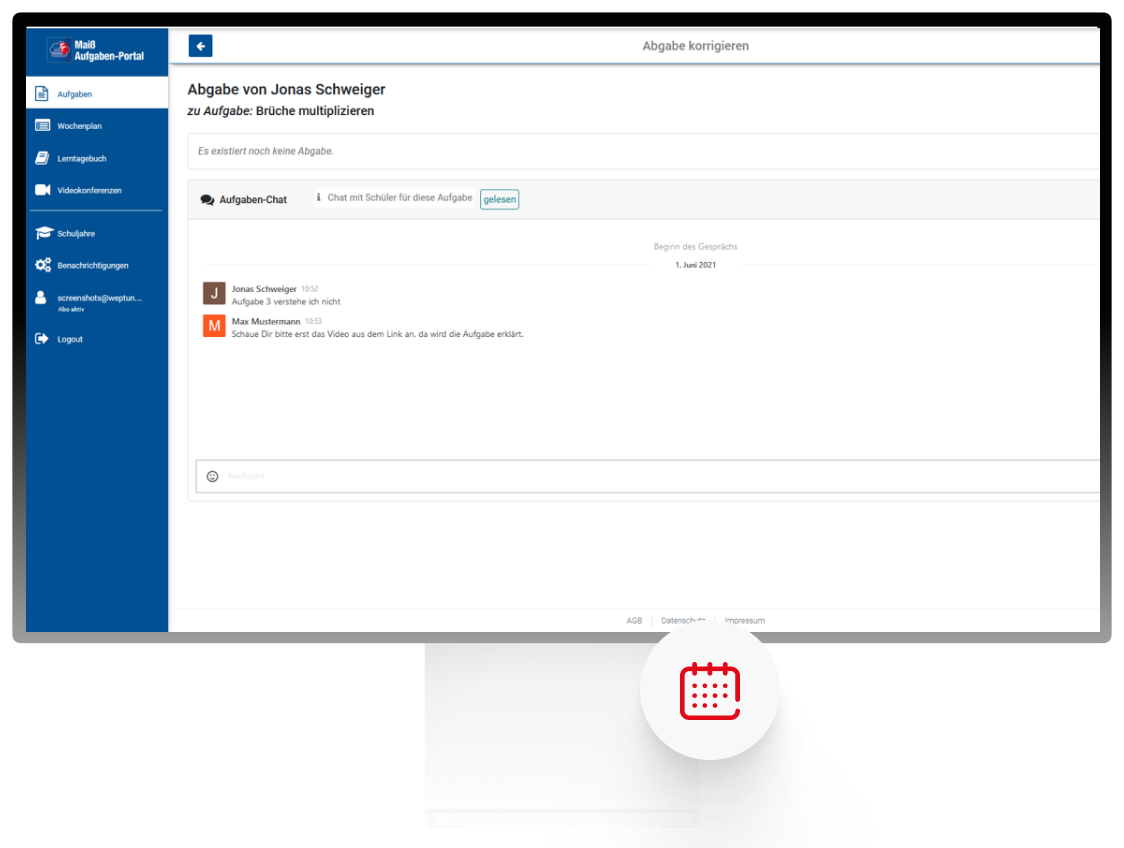Click the 'Aufgaben-Chat' section label
This screenshot has width=1124, height=848.
click(x=253, y=200)
